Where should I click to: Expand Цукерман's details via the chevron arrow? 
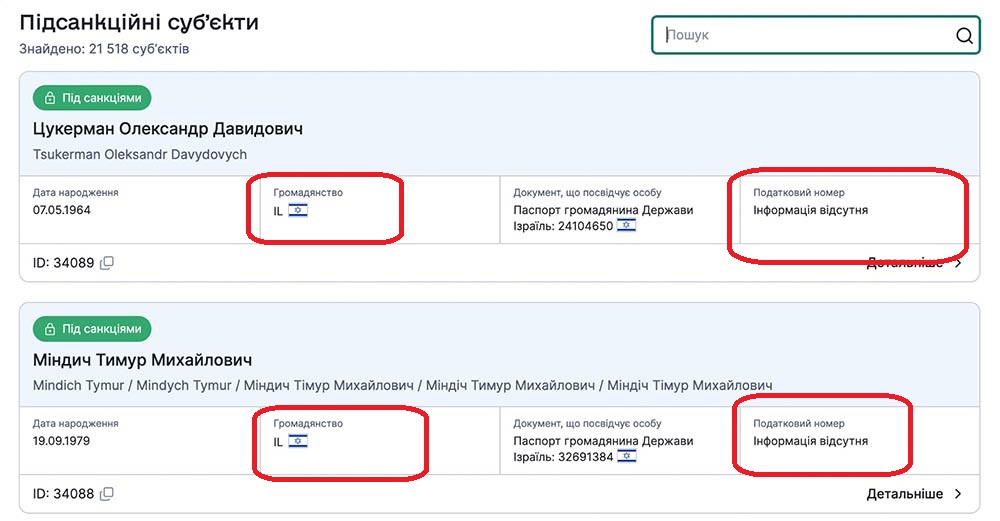(958, 264)
